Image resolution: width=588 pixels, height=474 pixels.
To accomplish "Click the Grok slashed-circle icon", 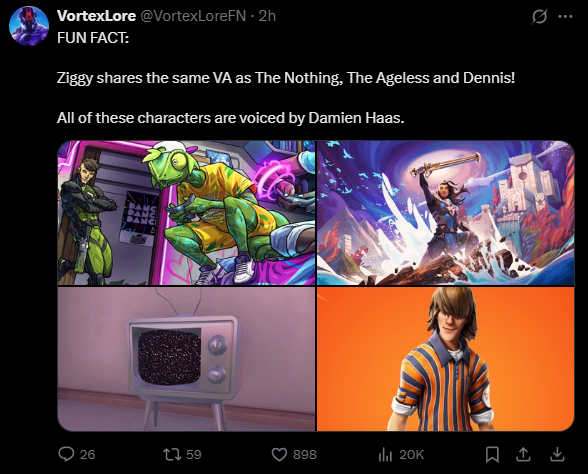I will [539, 16].
